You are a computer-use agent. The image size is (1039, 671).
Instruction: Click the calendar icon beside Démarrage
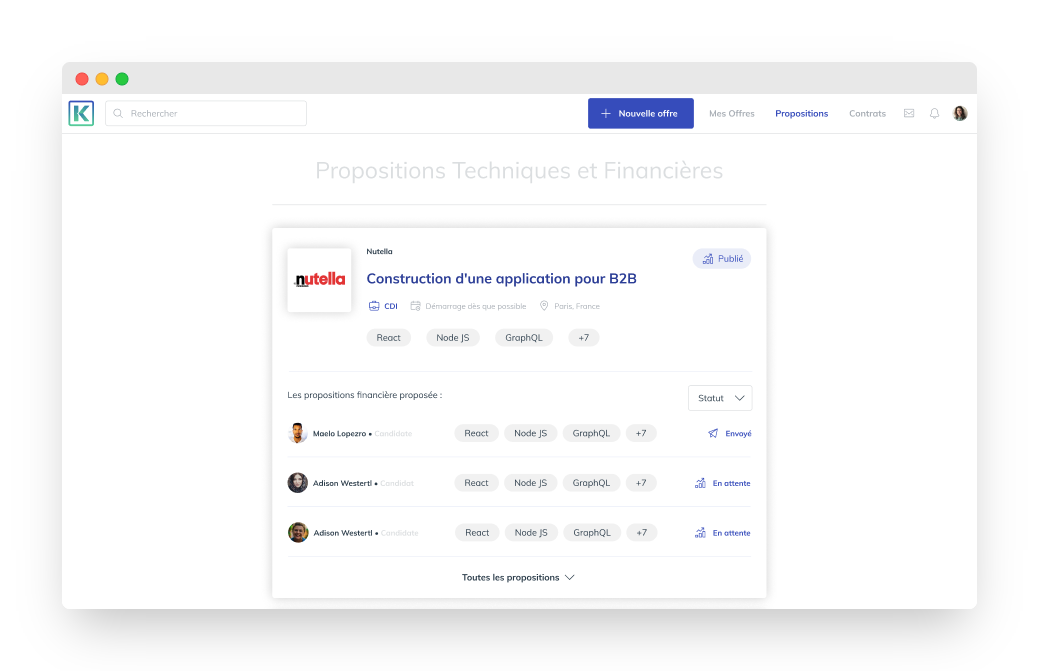pyautogui.click(x=415, y=306)
